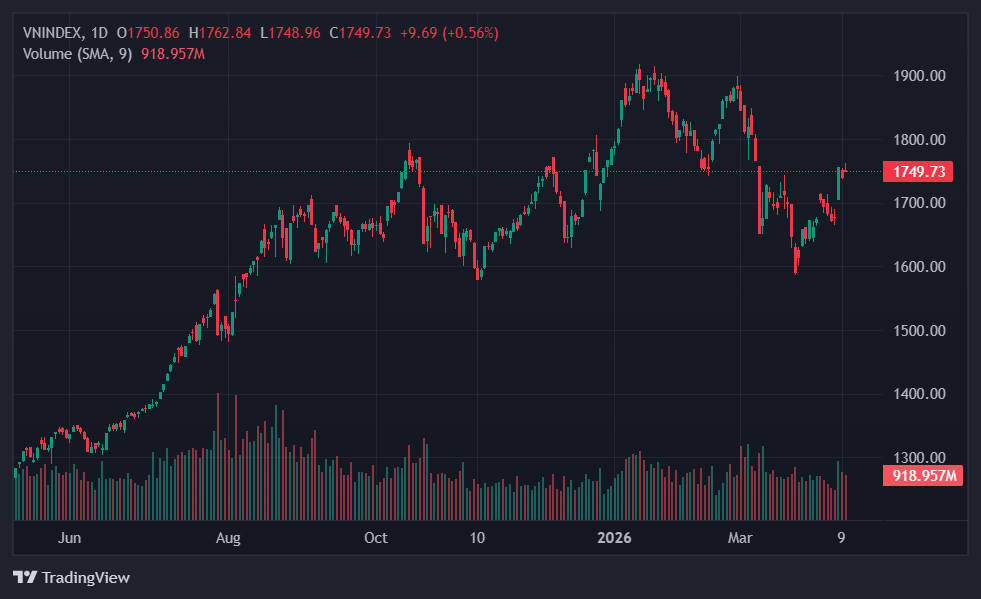The width and height of the screenshot is (981, 599).
Task: Click the Mar label on time axis
Action: click(740, 538)
